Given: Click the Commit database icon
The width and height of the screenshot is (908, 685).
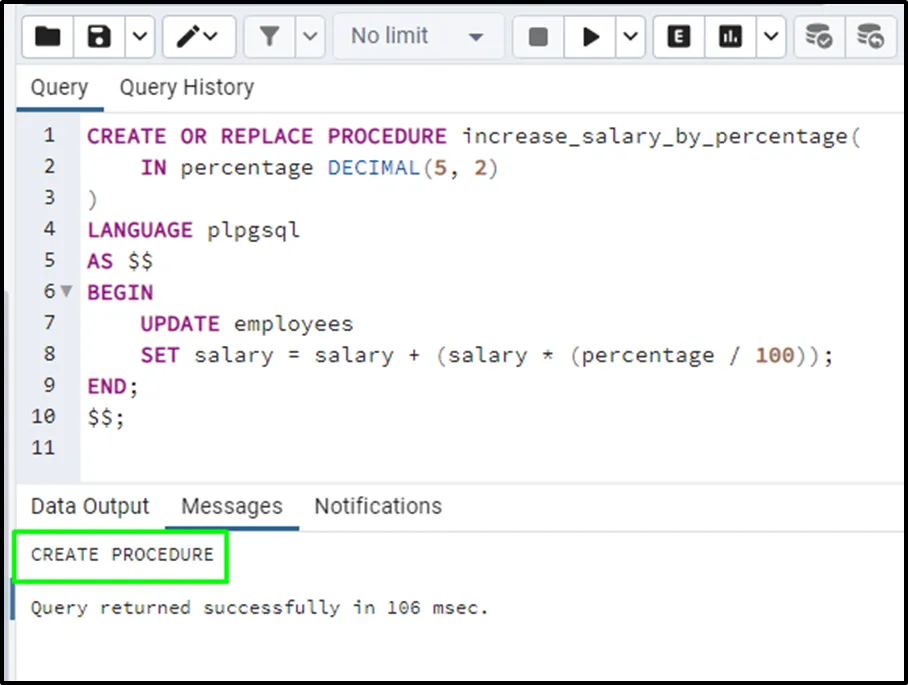Looking at the screenshot, I should point(819,37).
